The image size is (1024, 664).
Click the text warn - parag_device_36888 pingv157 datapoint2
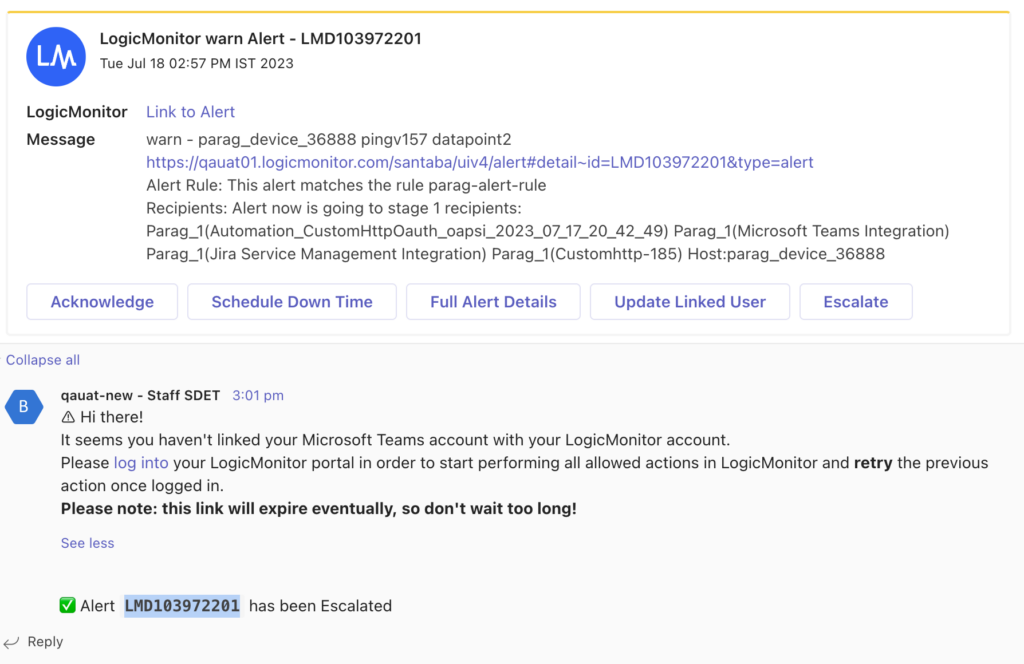(x=328, y=139)
